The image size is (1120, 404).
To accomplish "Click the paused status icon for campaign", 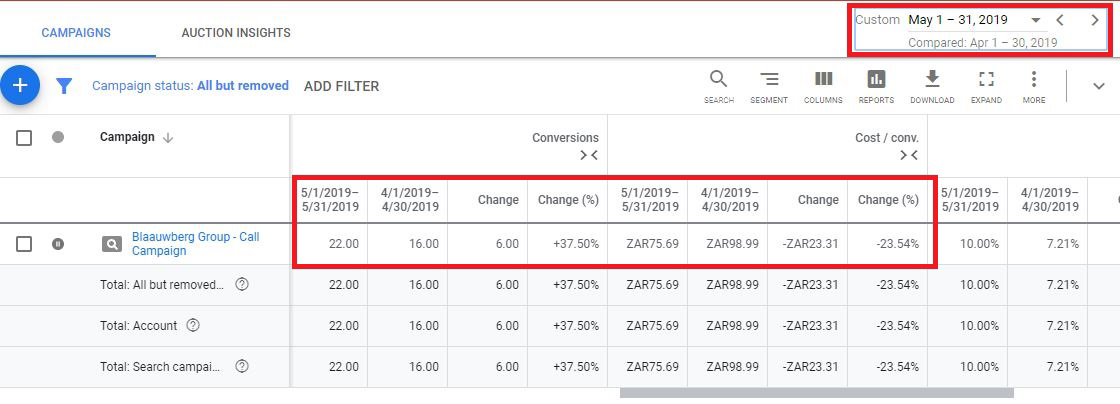I will tap(58, 244).
